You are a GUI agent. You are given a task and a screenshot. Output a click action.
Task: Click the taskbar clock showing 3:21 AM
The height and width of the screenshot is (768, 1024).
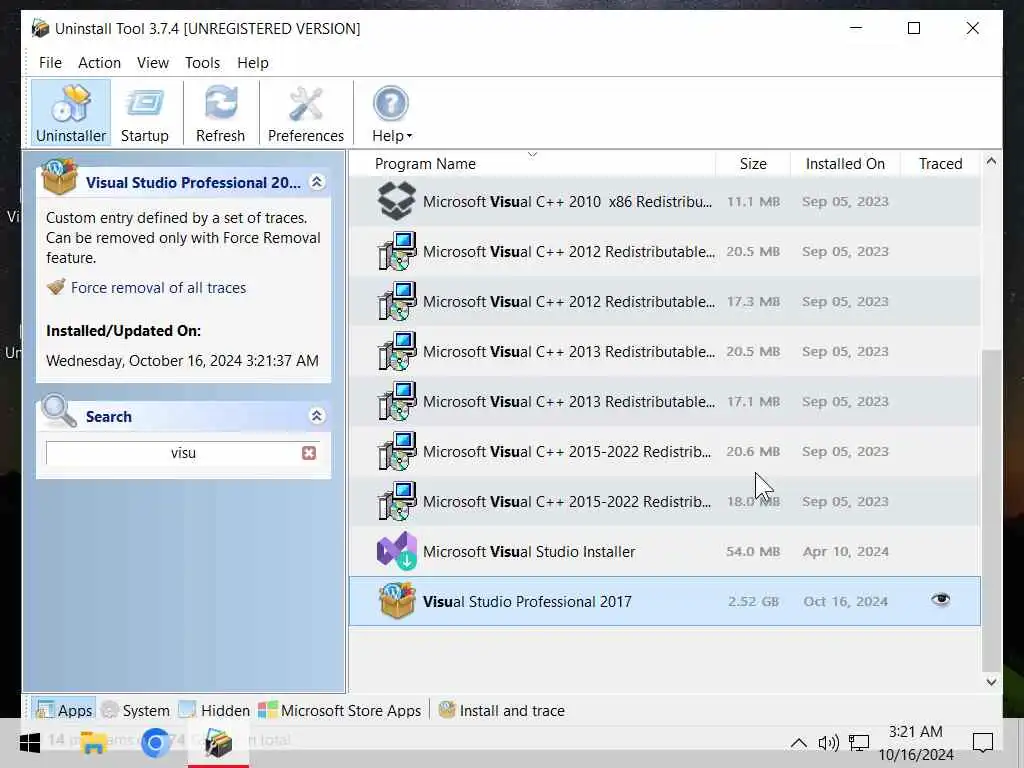point(916,743)
